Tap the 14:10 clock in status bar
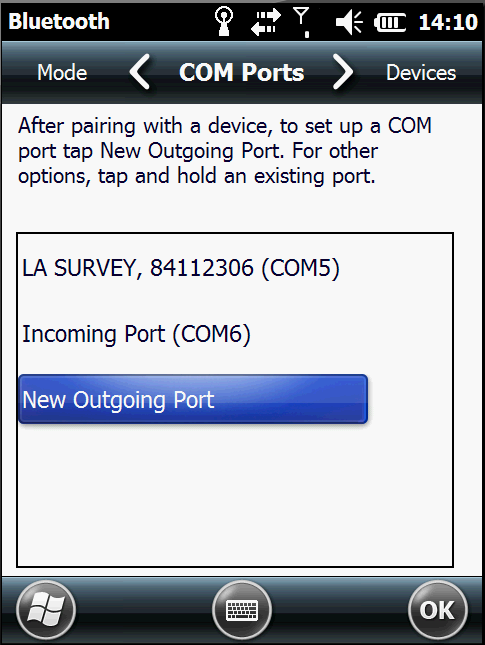 [448, 22]
